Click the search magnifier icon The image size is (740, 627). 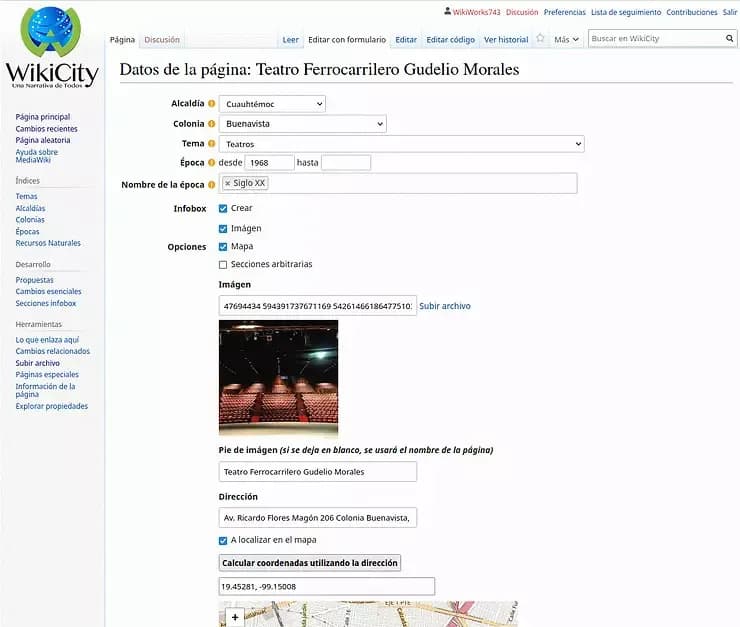729,39
